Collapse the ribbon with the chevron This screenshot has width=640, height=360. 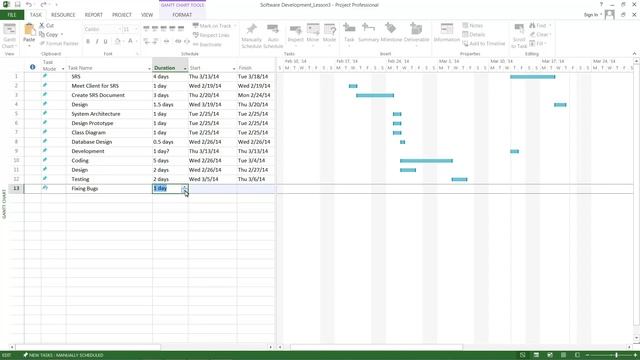coord(634,53)
